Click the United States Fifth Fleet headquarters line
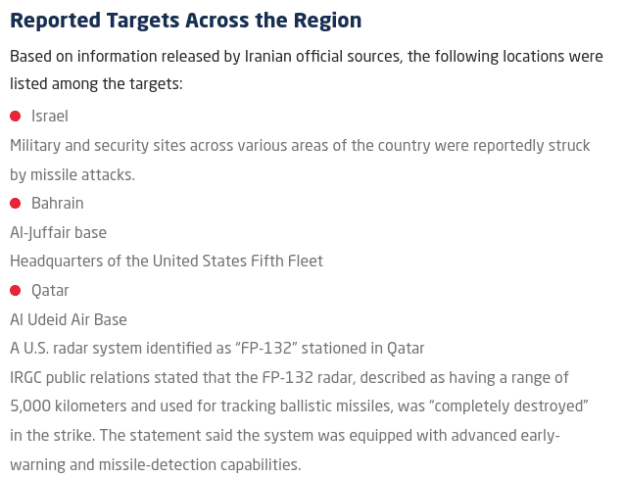 (x=166, y=261)
